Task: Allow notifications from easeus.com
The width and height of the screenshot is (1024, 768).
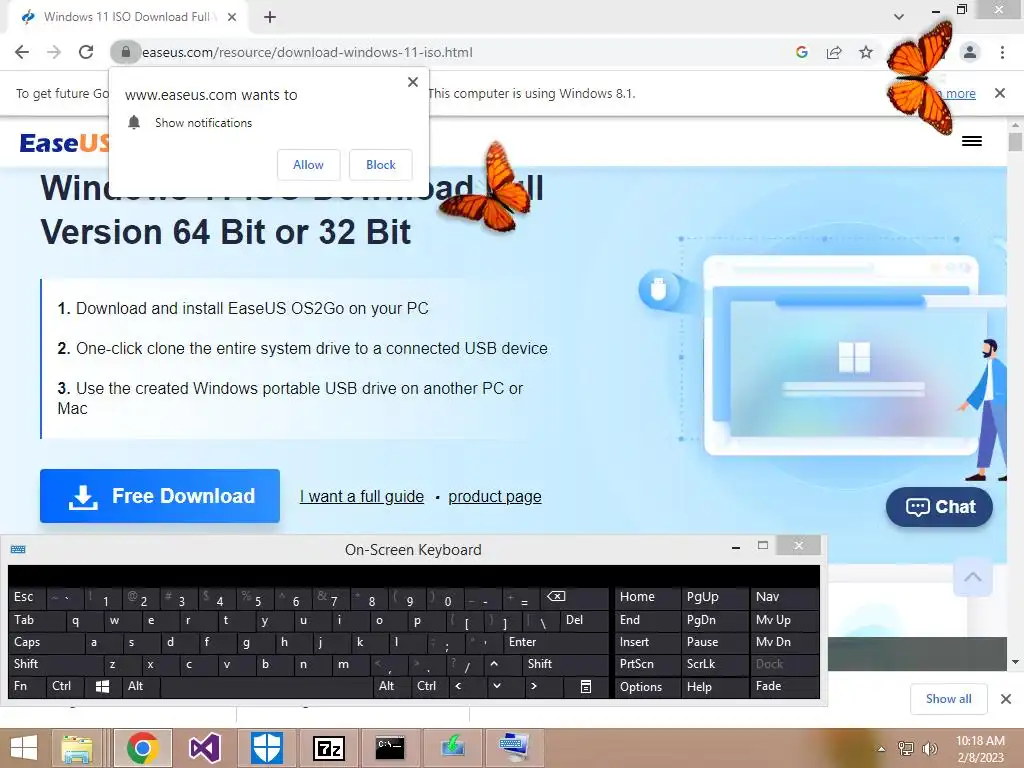Action: tap(308, 165)
